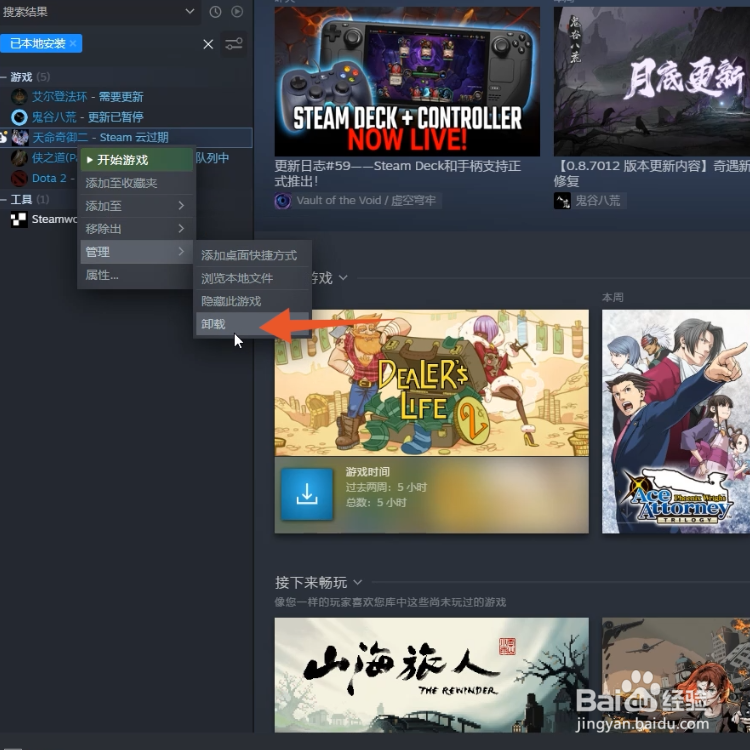Open the recent activity clock icon

tap(215, 12)
